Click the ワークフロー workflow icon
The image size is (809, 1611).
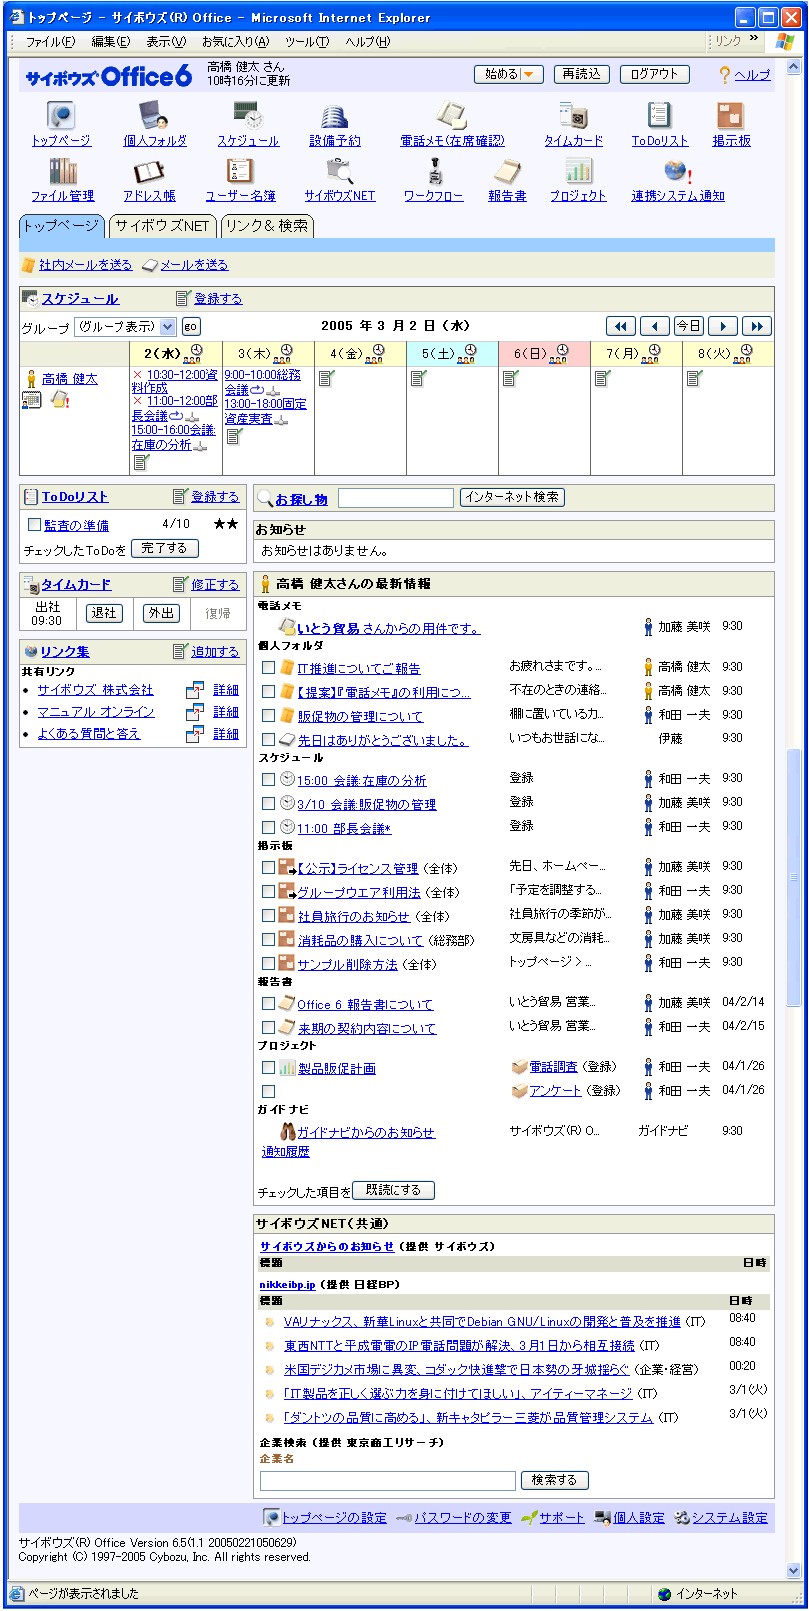pos(433,171)
